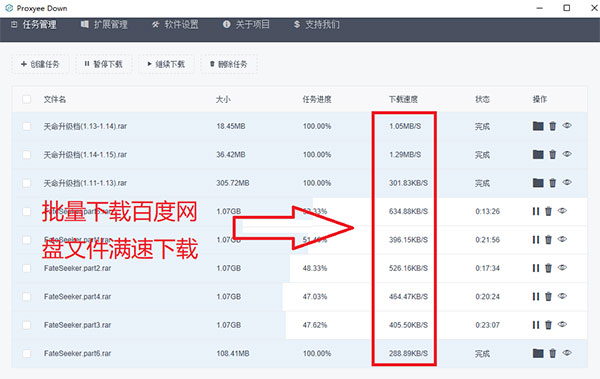Check the box for 天命升级档(1.11-1.13).rar
Image resolution: width=600 pixels, height=379 pixels.
[x=26, y=183]
